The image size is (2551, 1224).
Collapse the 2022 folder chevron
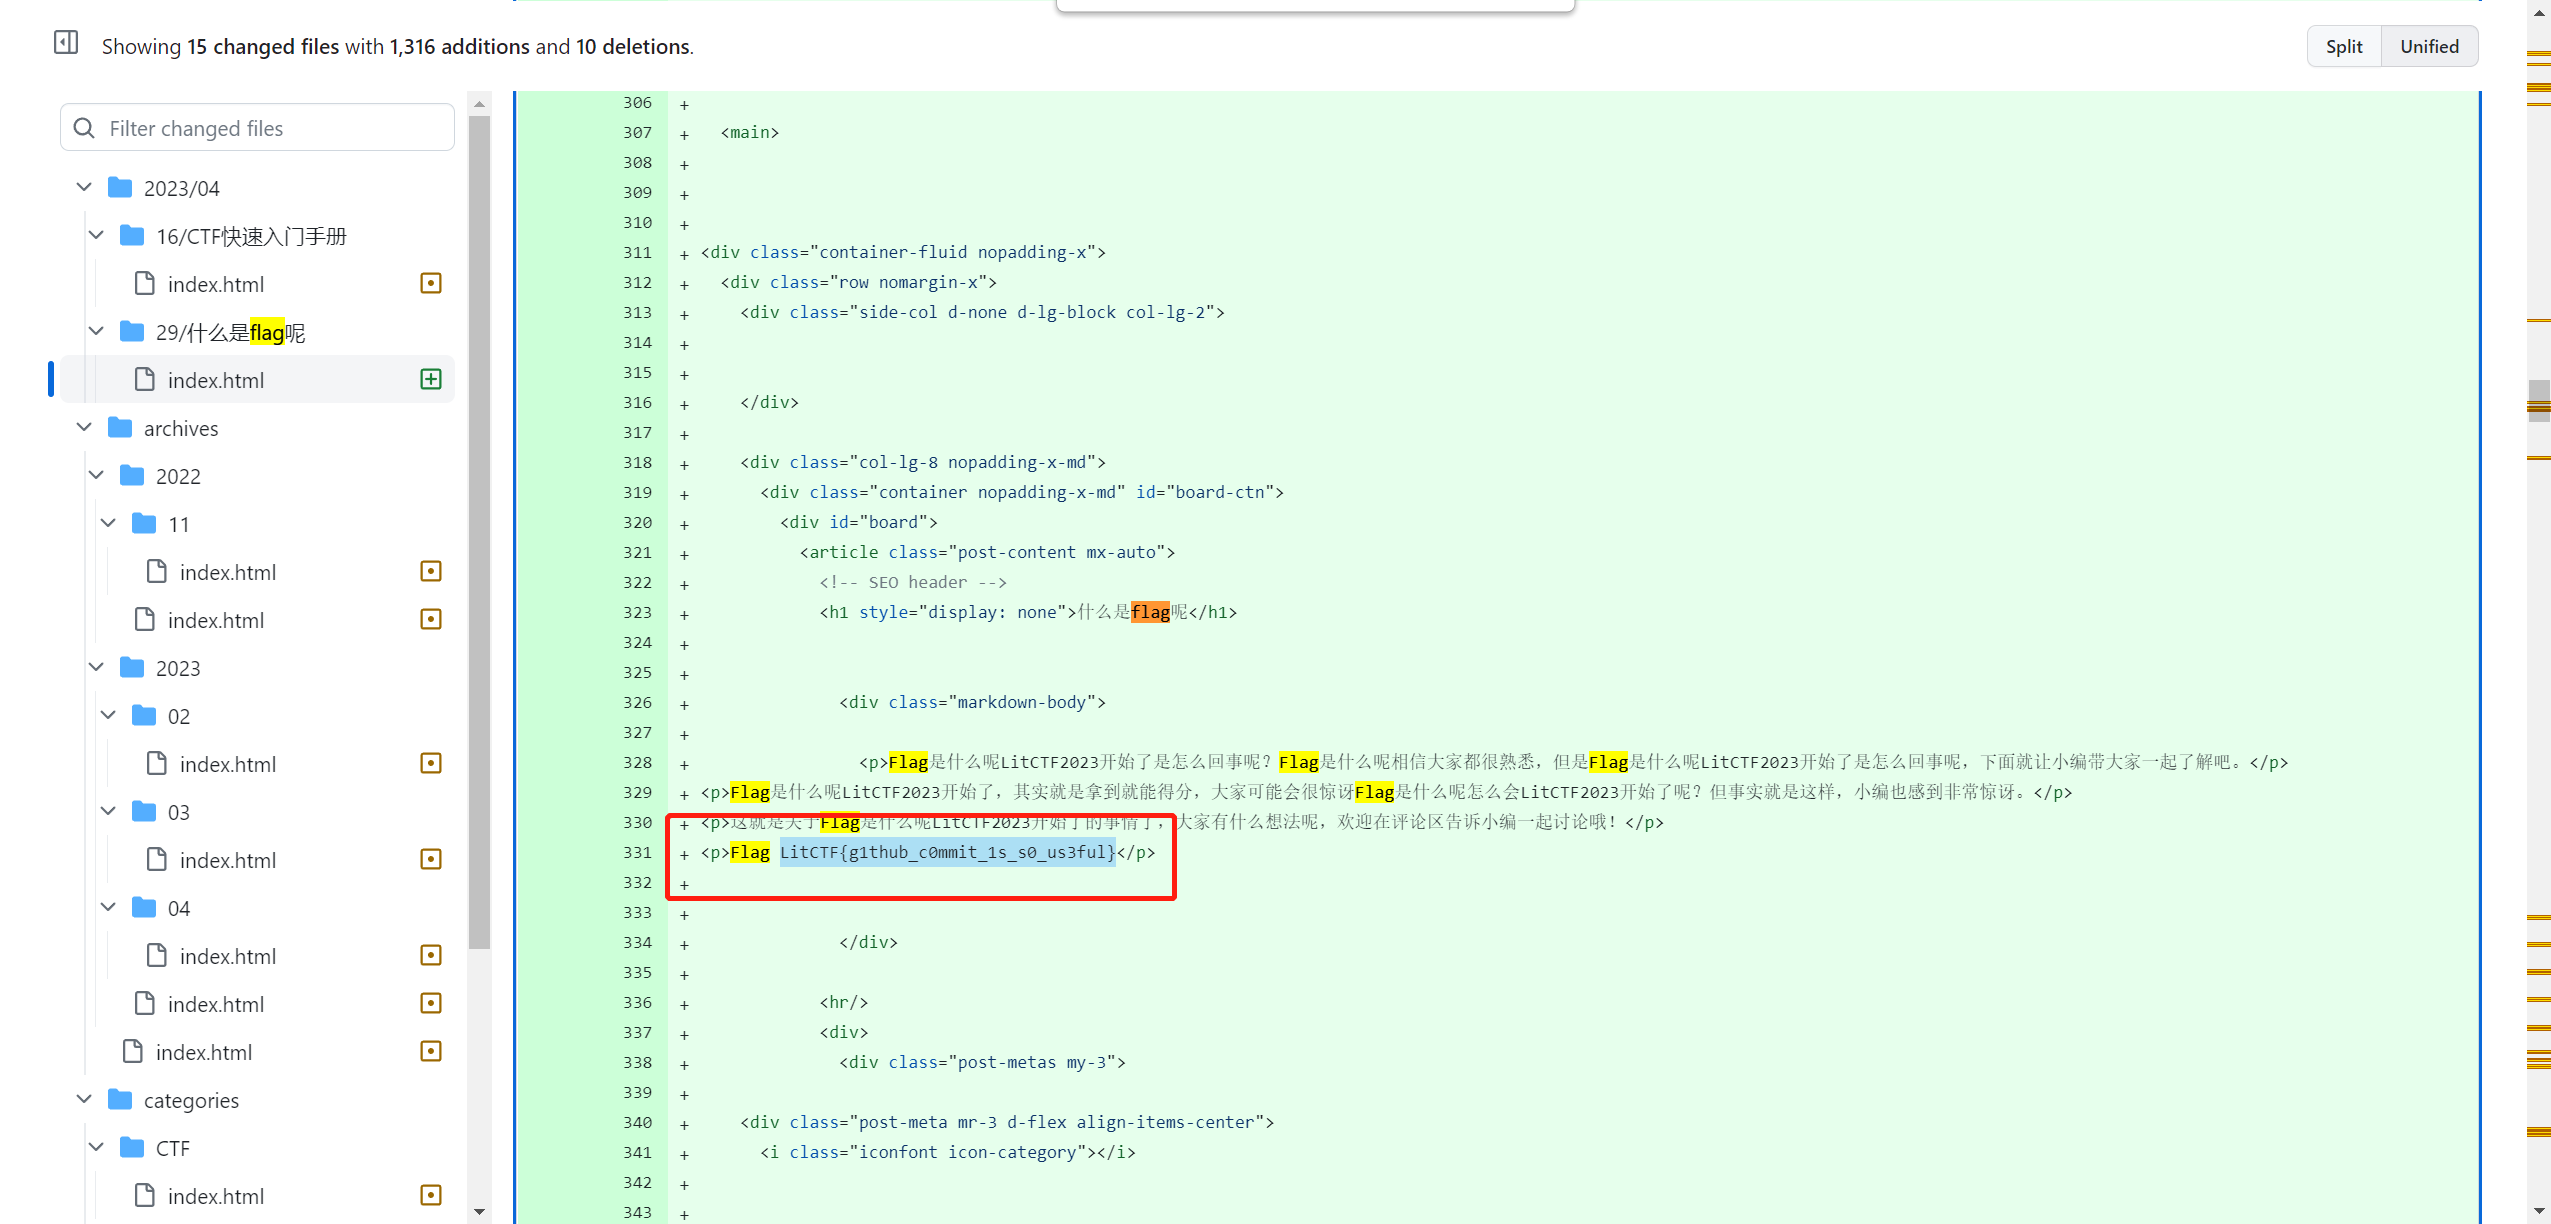96,476
